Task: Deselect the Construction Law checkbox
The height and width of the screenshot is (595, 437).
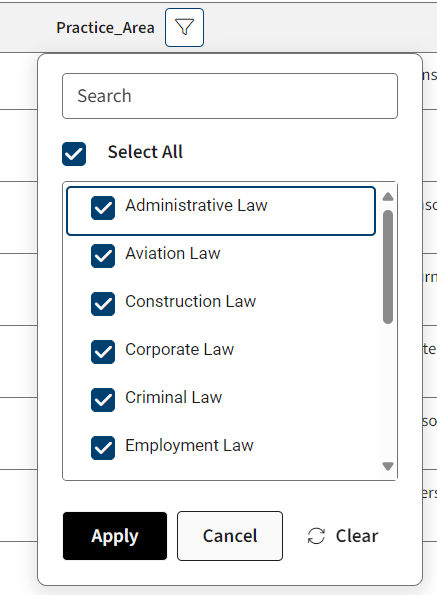Action: [103, 304]
